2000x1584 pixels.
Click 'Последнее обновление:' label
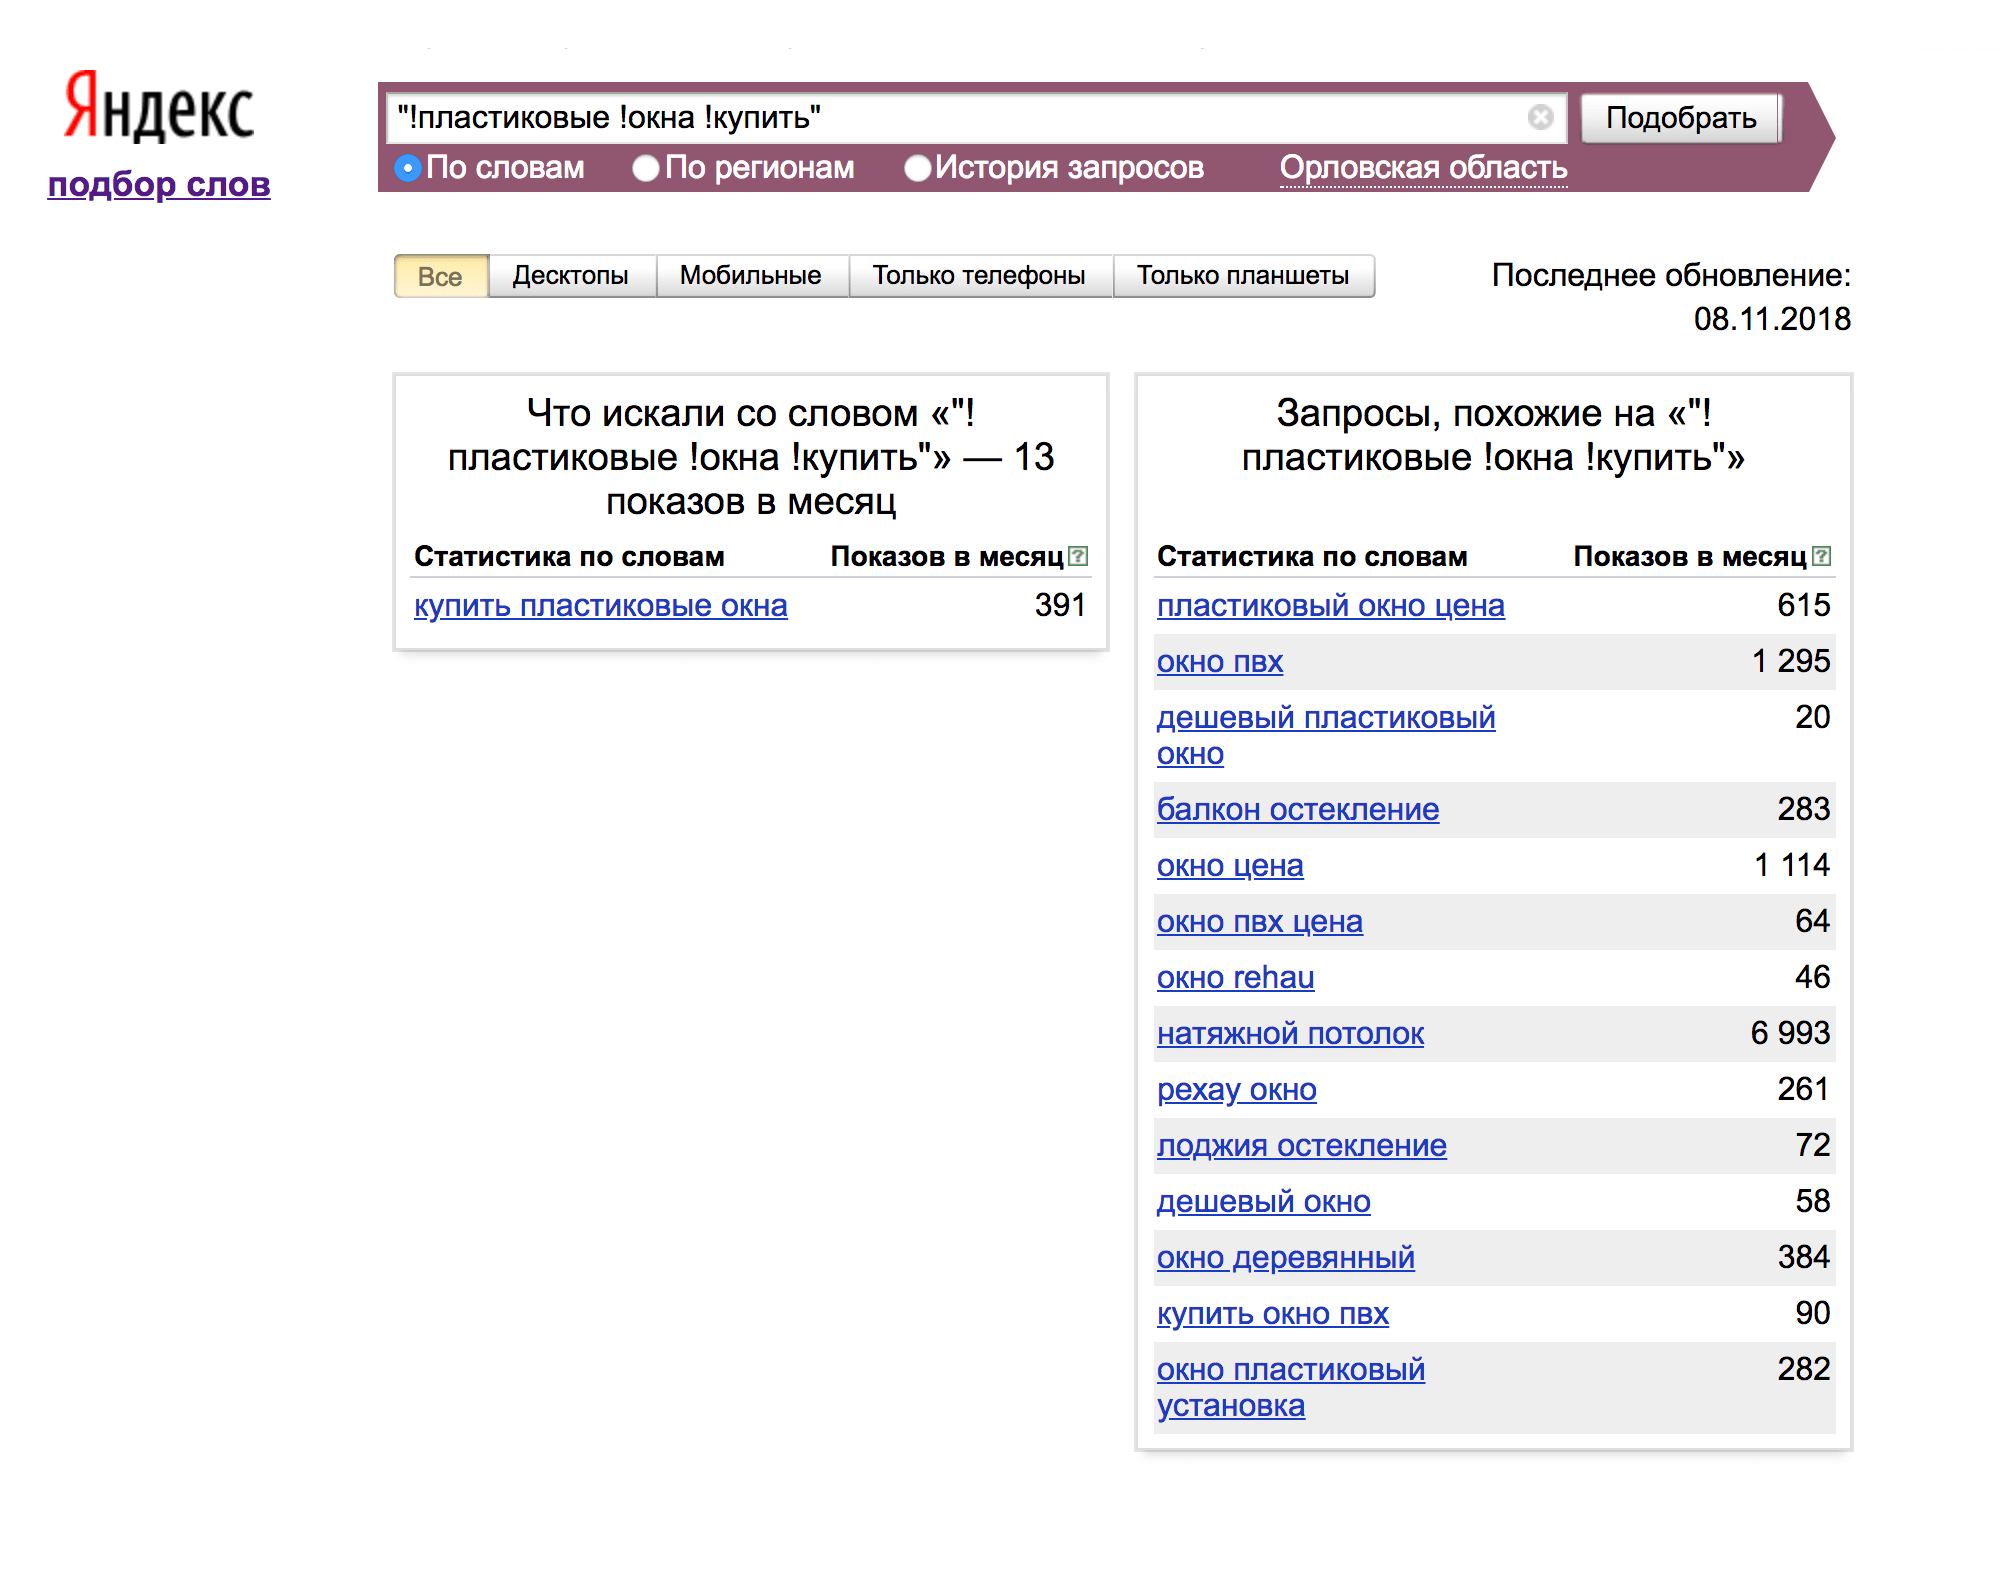[1671, 275]
